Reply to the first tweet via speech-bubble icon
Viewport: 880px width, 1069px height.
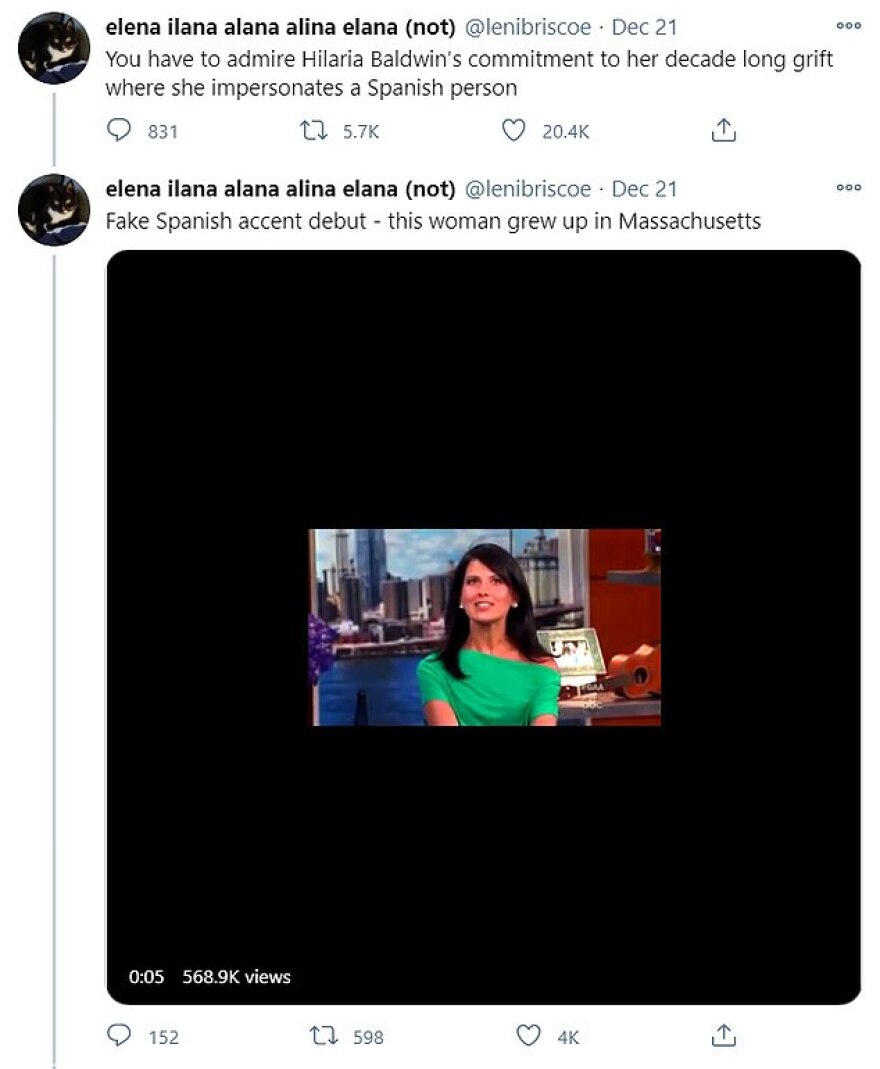119,131
